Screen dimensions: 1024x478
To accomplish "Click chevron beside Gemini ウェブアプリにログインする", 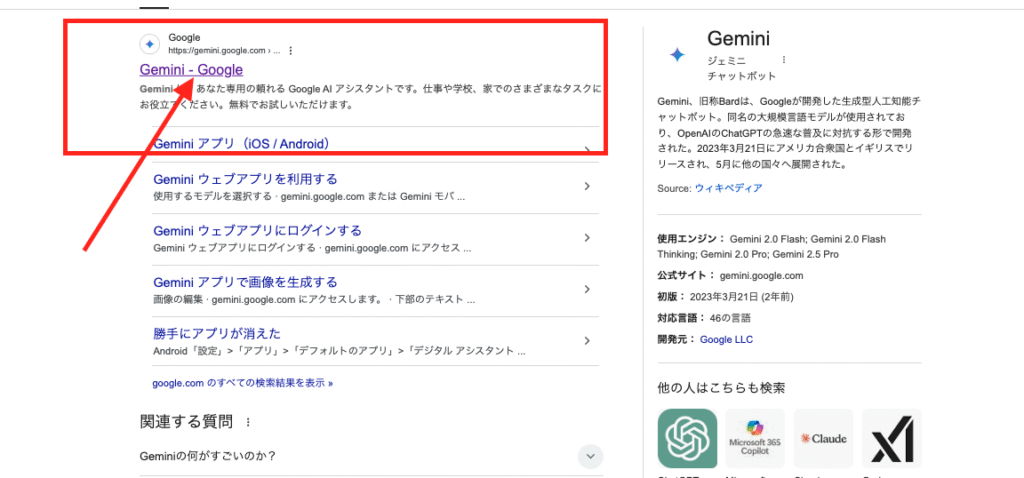I will click(x=587, y=238).
